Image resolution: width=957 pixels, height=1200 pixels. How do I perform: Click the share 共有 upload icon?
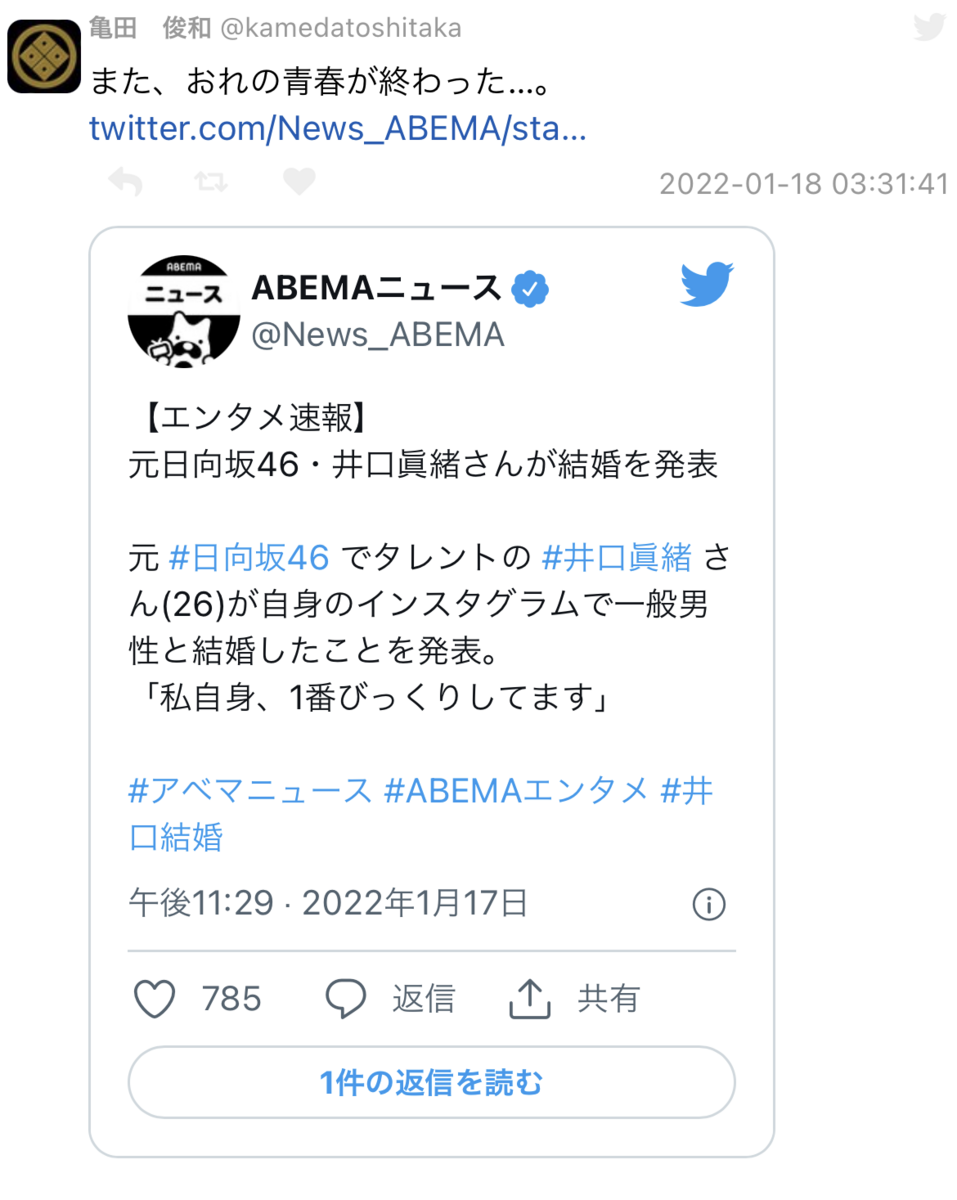point(531,998)
